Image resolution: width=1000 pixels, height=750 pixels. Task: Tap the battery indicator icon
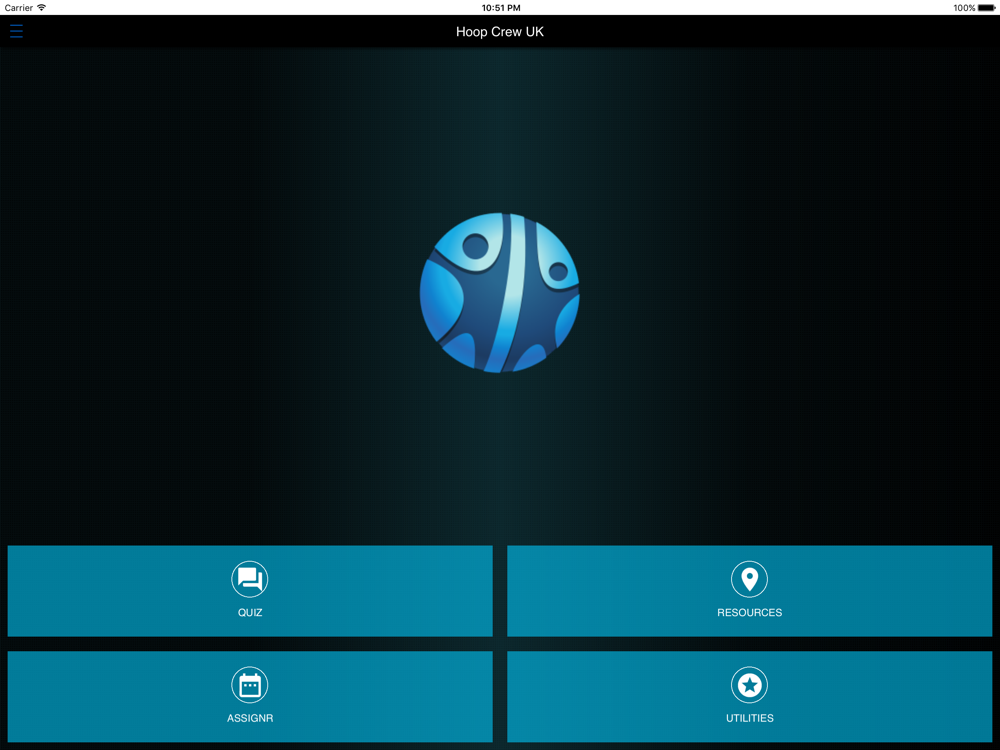tap(987, 8)
